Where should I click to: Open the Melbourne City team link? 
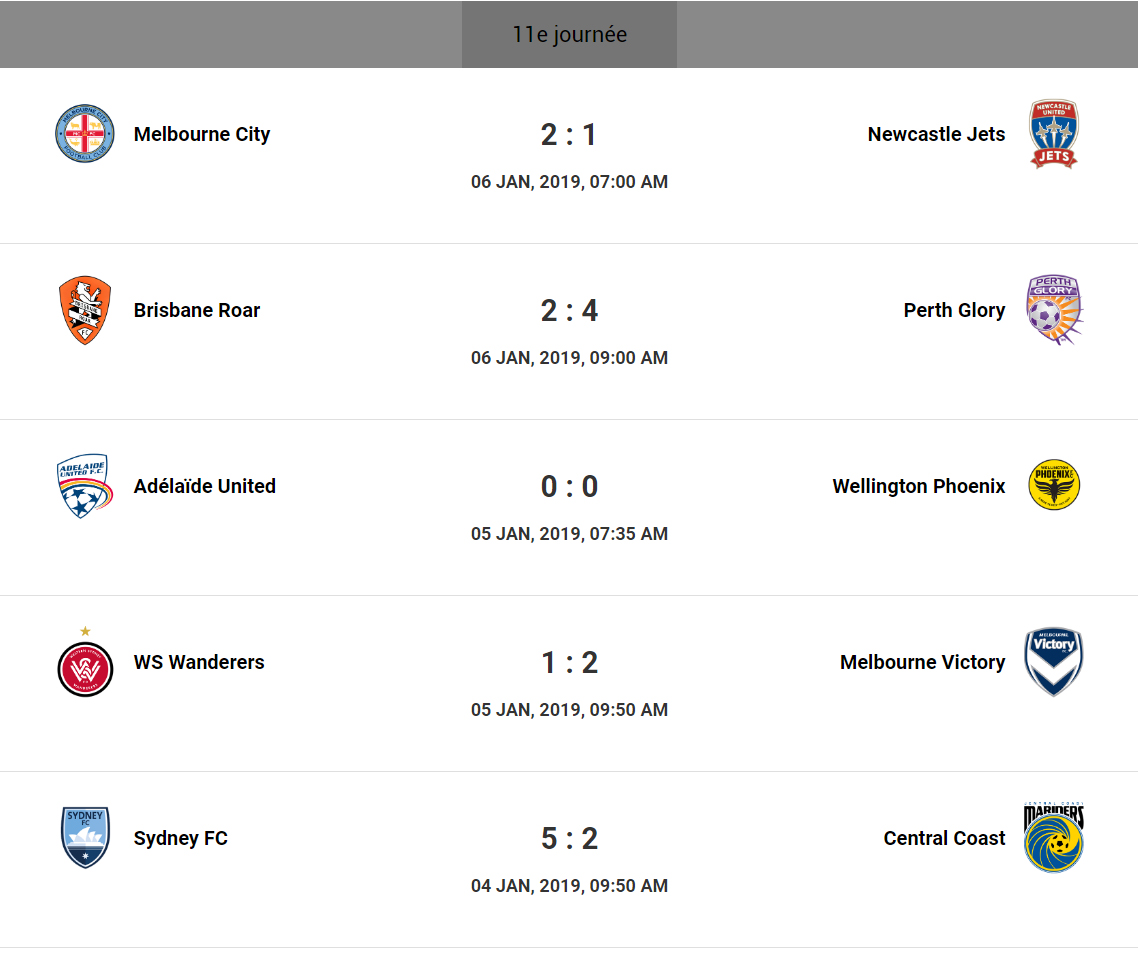[202, 134]
